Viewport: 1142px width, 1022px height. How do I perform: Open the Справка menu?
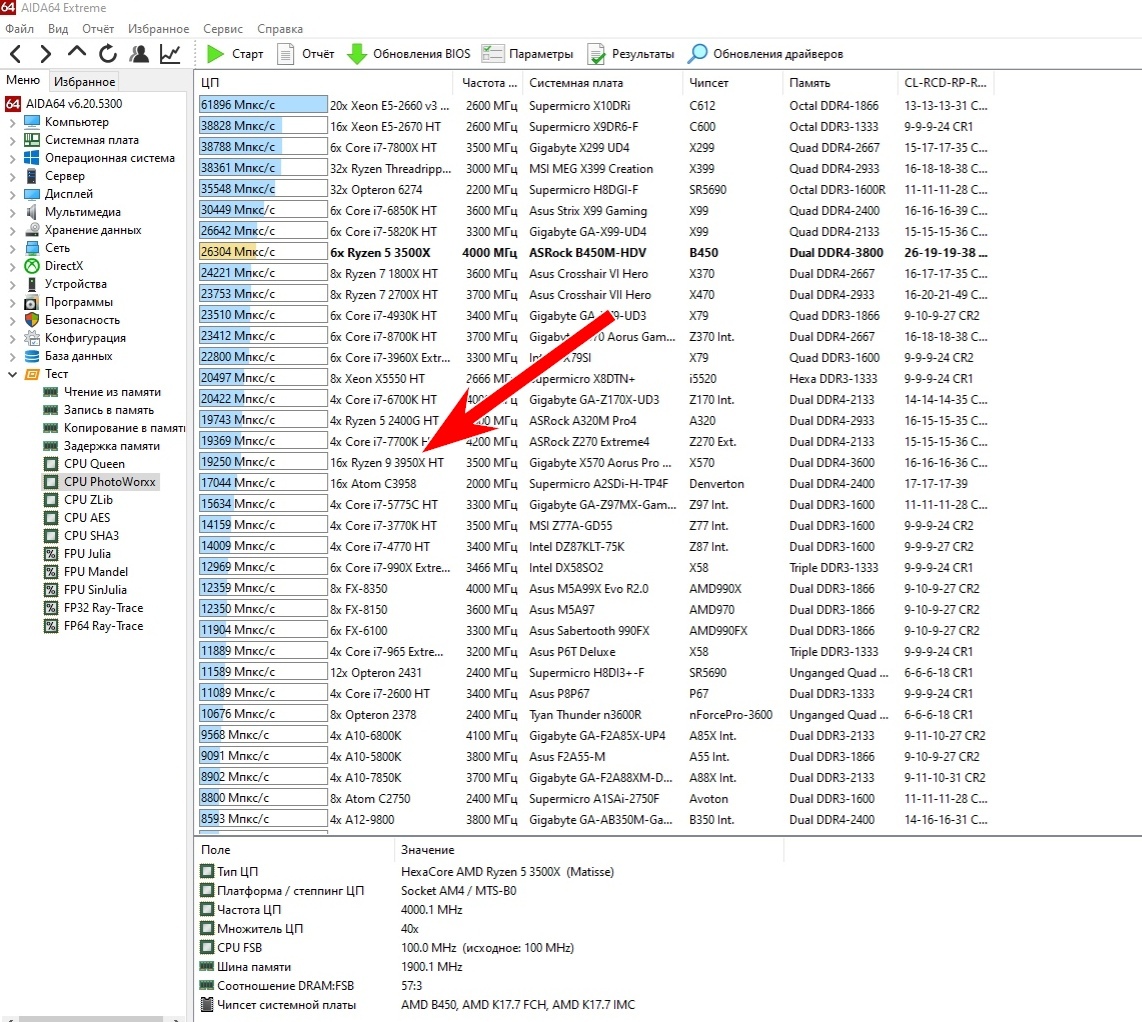coord(280,29)
